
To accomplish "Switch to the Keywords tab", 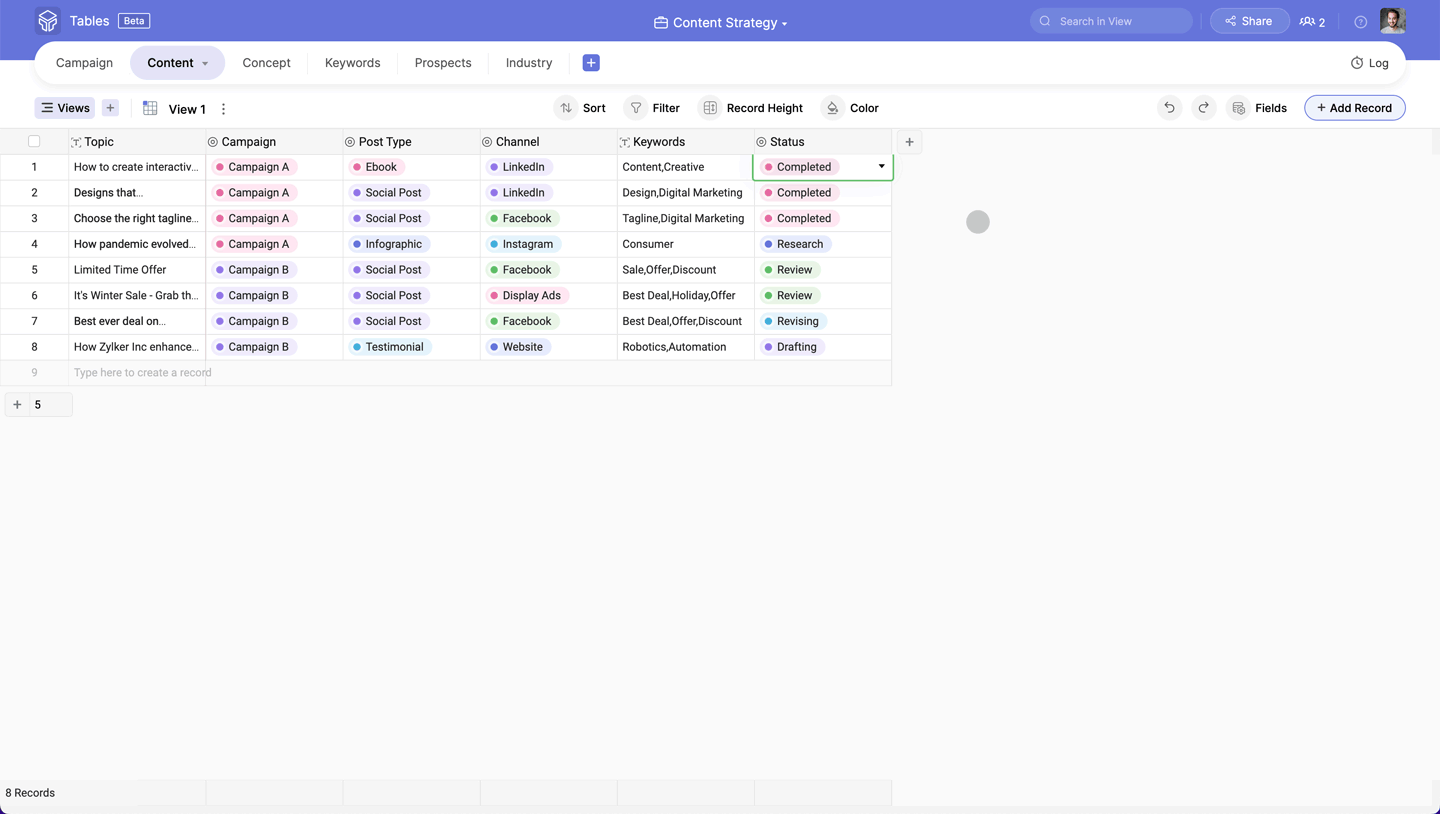I will click(x=352, y=63).
